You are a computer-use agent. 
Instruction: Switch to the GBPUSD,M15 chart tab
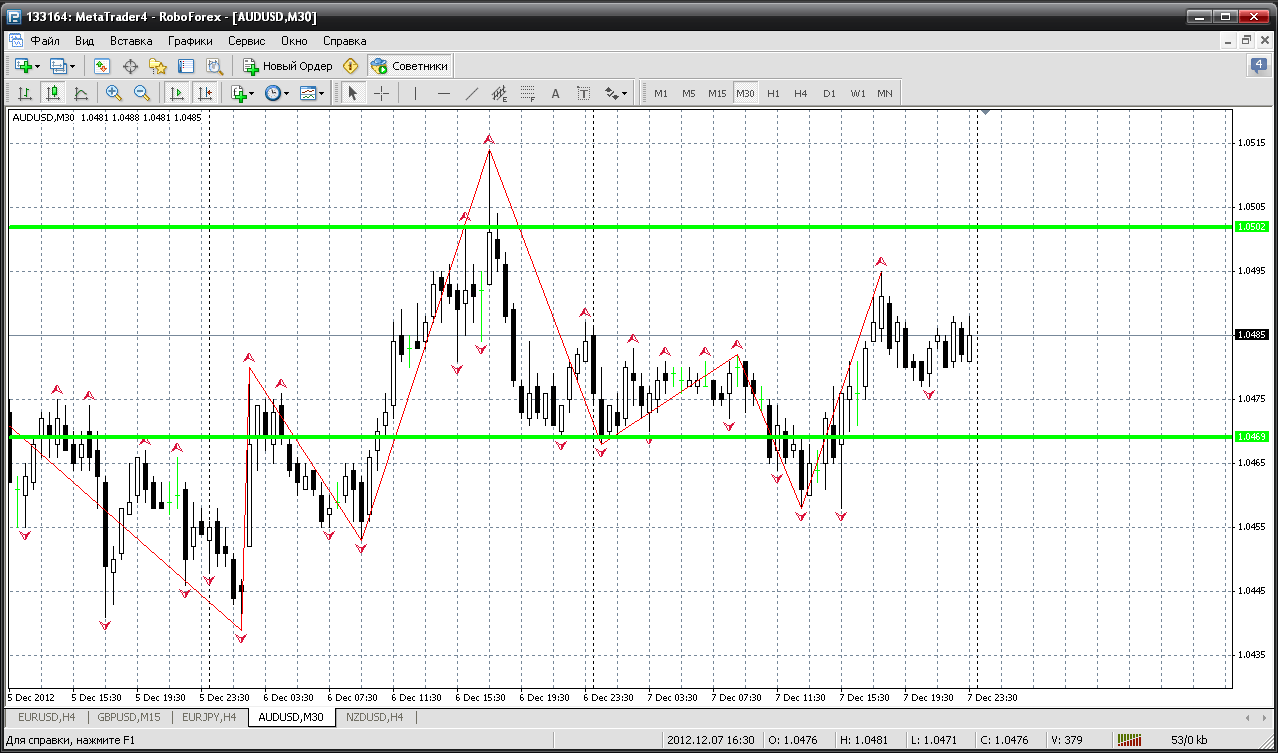129,717
